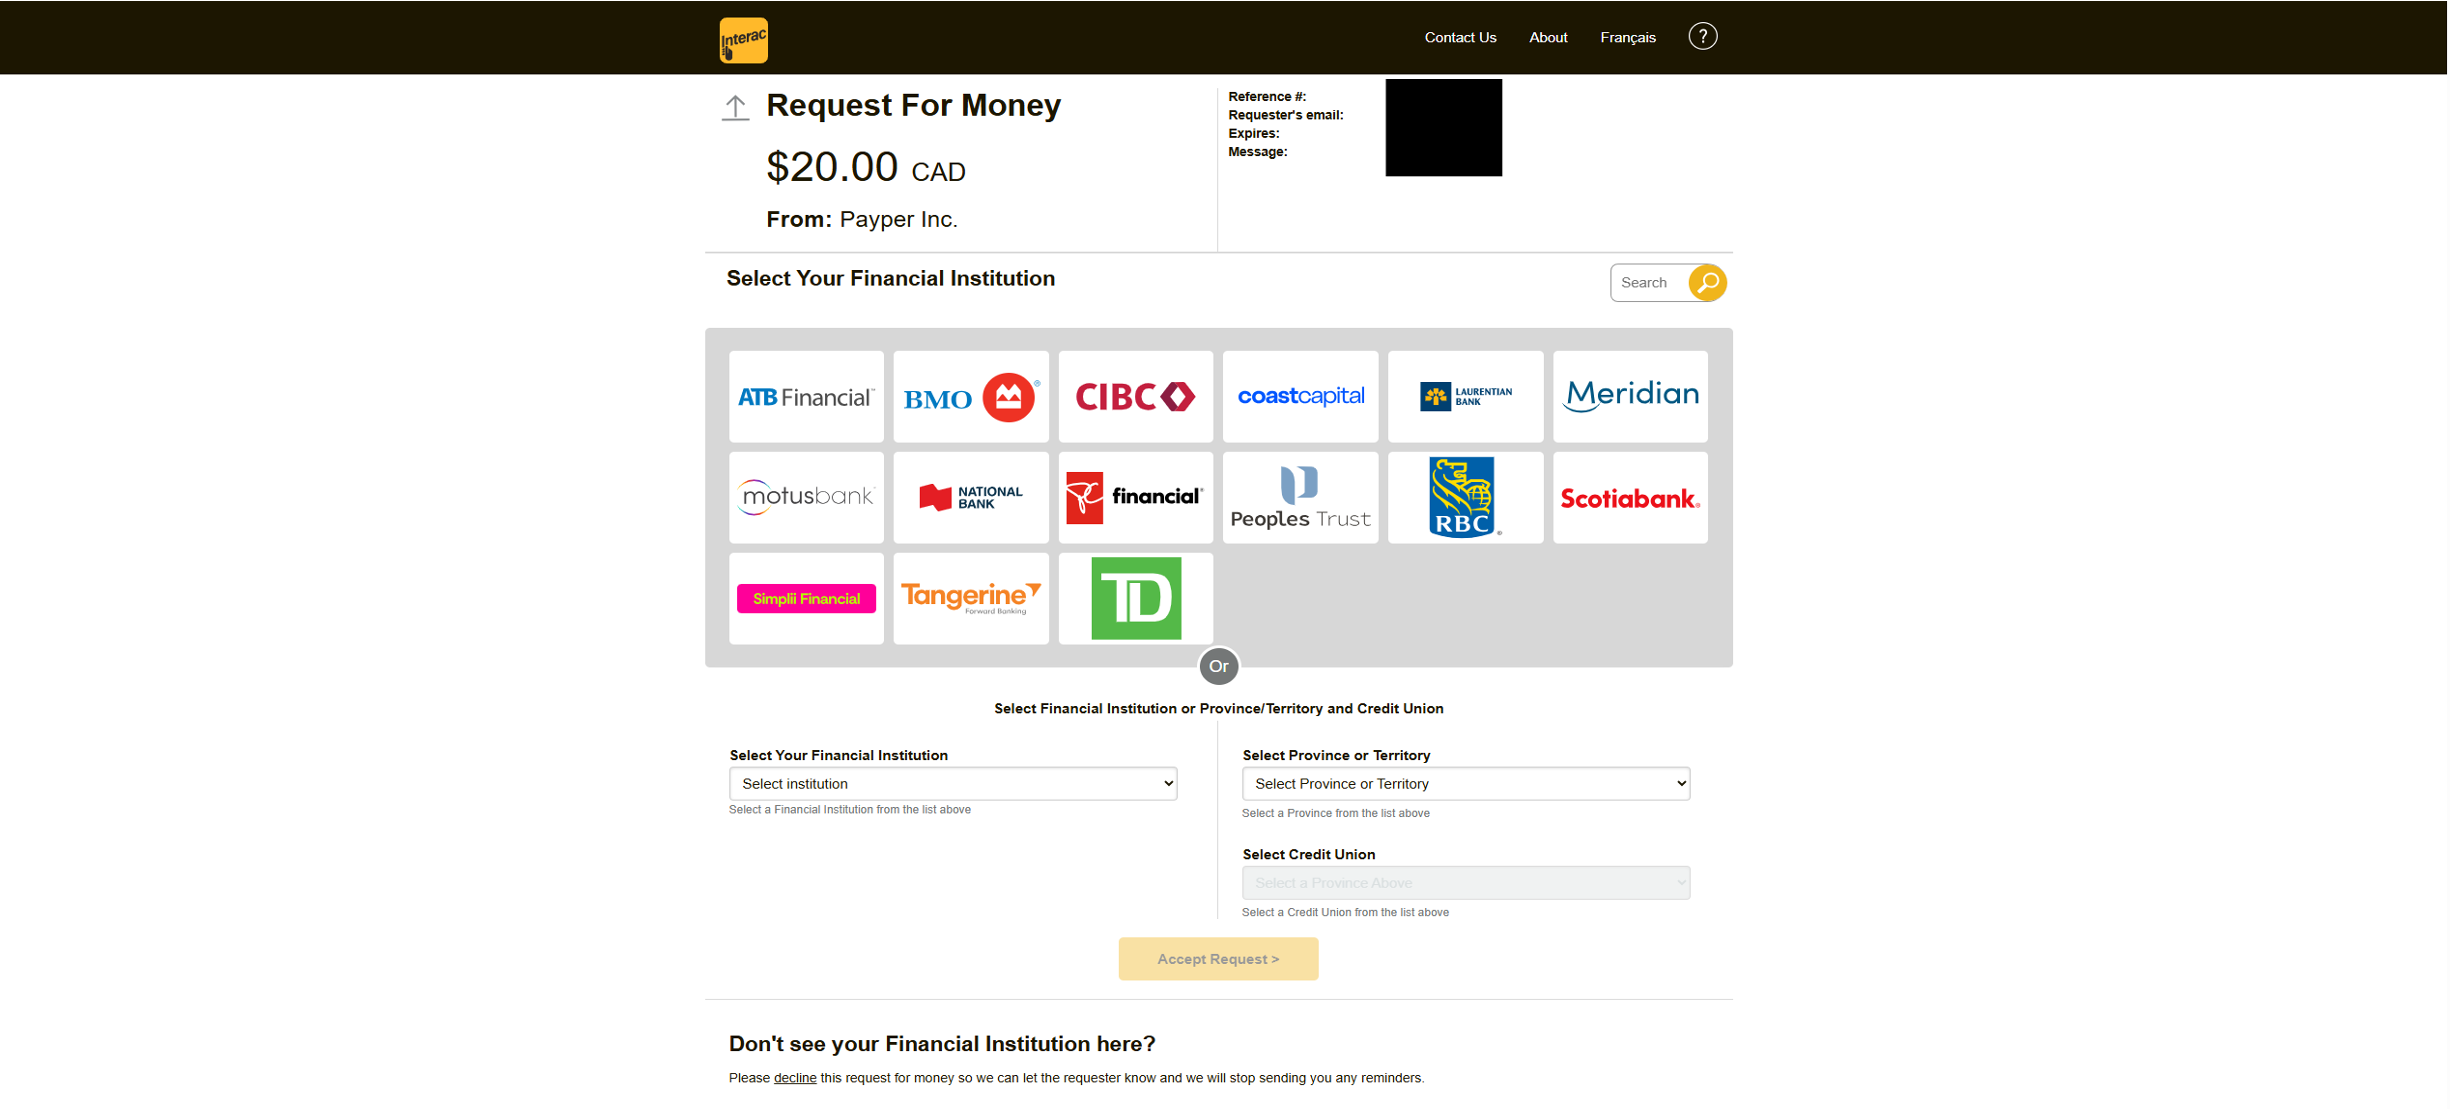
Task: Pick the CIBC logo tile
Action: 1135,397
